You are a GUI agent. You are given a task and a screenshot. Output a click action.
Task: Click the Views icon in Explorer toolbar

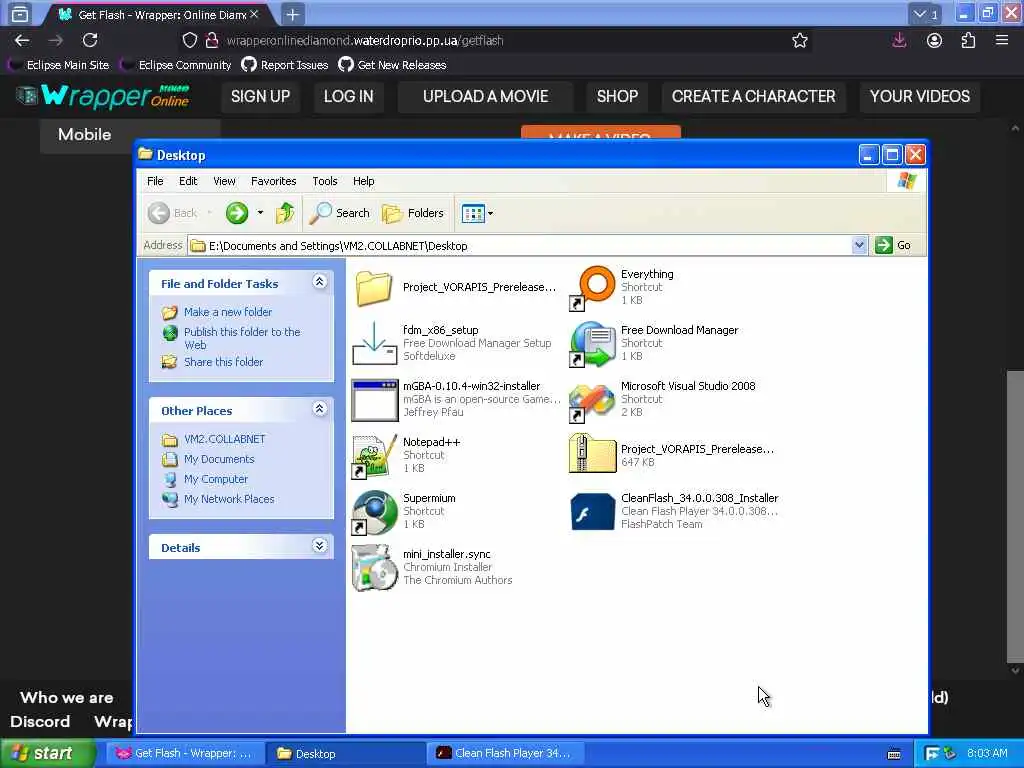click(473, 213)
